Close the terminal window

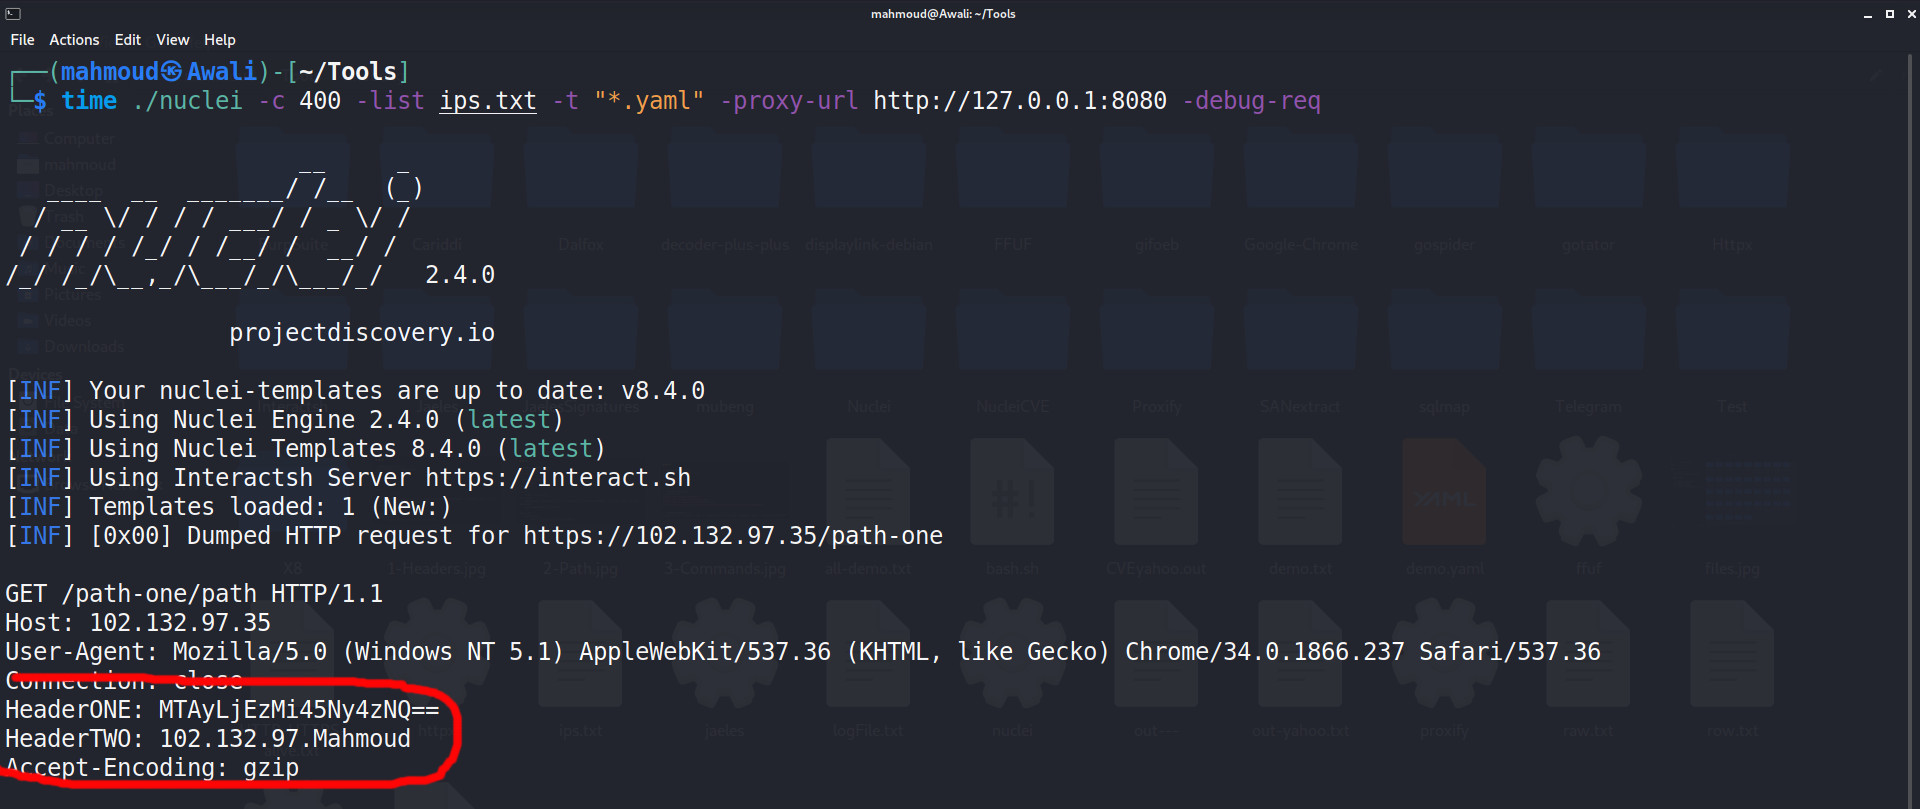[1911, 14]
